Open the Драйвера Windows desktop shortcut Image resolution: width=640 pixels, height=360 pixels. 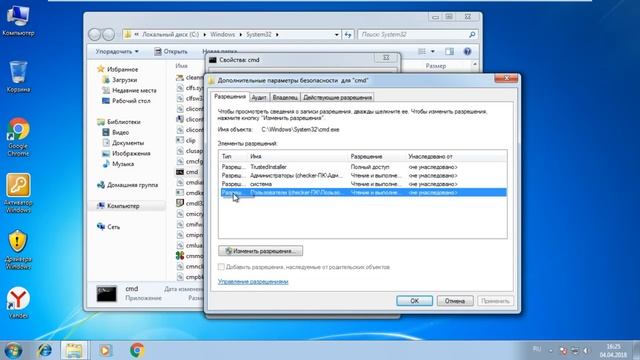click(x=18, y=249)
